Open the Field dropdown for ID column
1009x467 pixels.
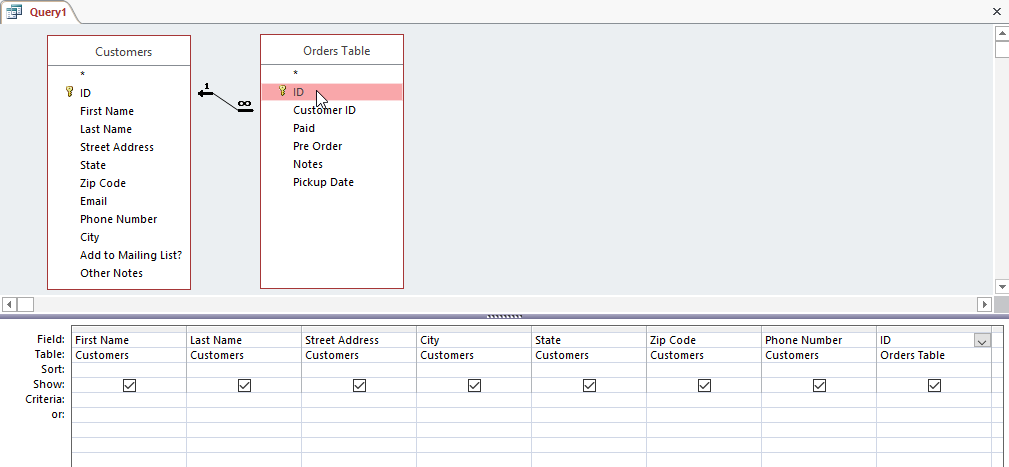click(982, 340)
